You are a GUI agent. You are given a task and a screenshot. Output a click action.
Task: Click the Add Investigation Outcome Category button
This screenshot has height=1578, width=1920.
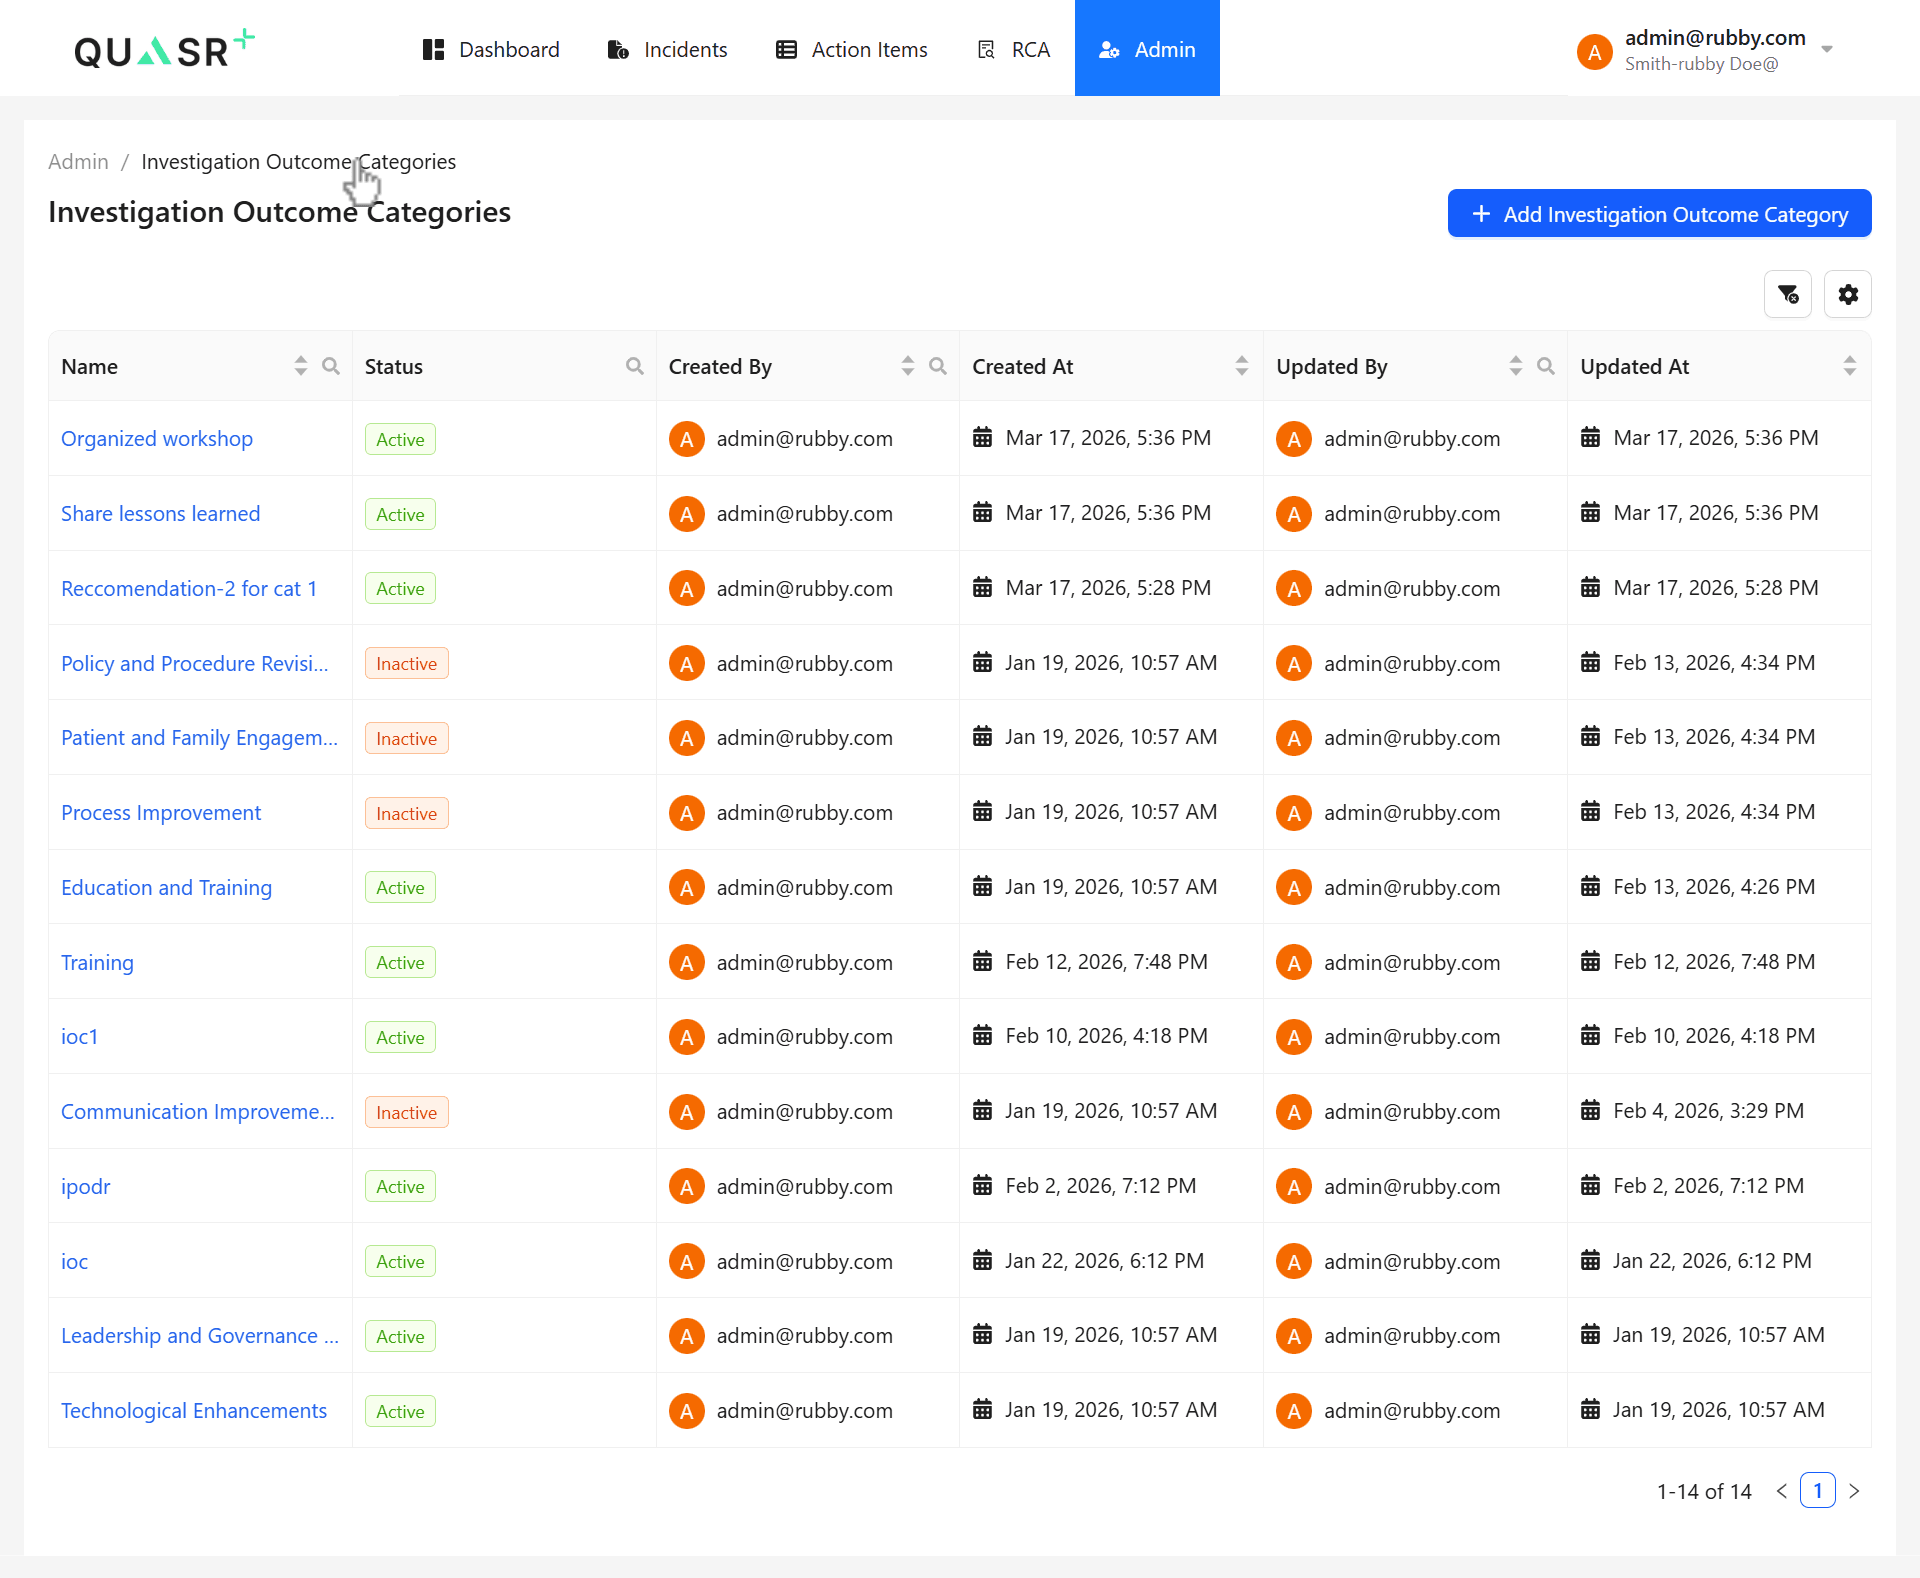point(1658,213)
